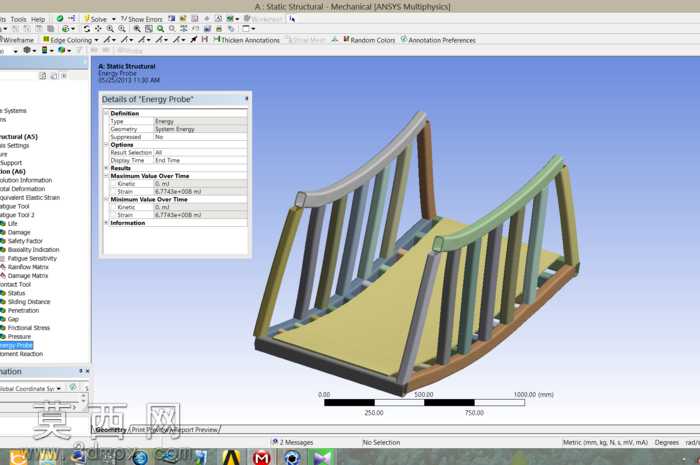Click '2 Messages' in the status bar
Viewport: 700px width, 465px height.
click(296, 442)
